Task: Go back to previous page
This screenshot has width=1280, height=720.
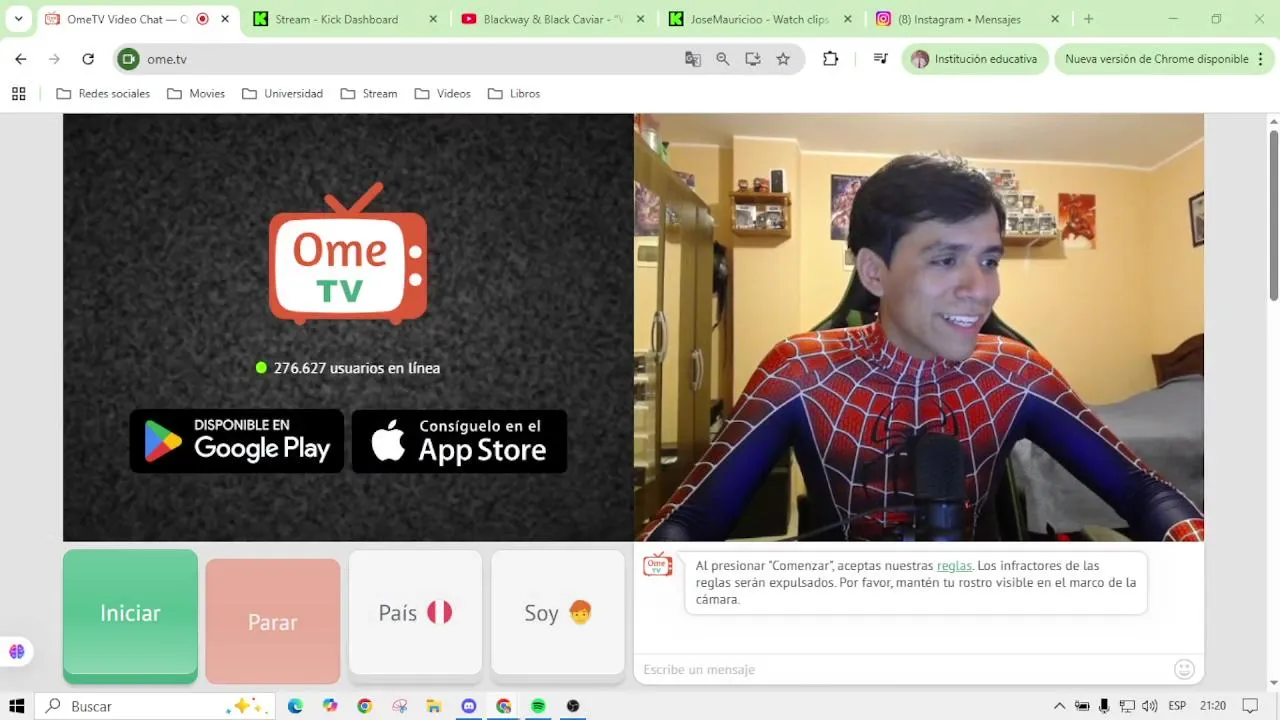Action: pos(21,59)
